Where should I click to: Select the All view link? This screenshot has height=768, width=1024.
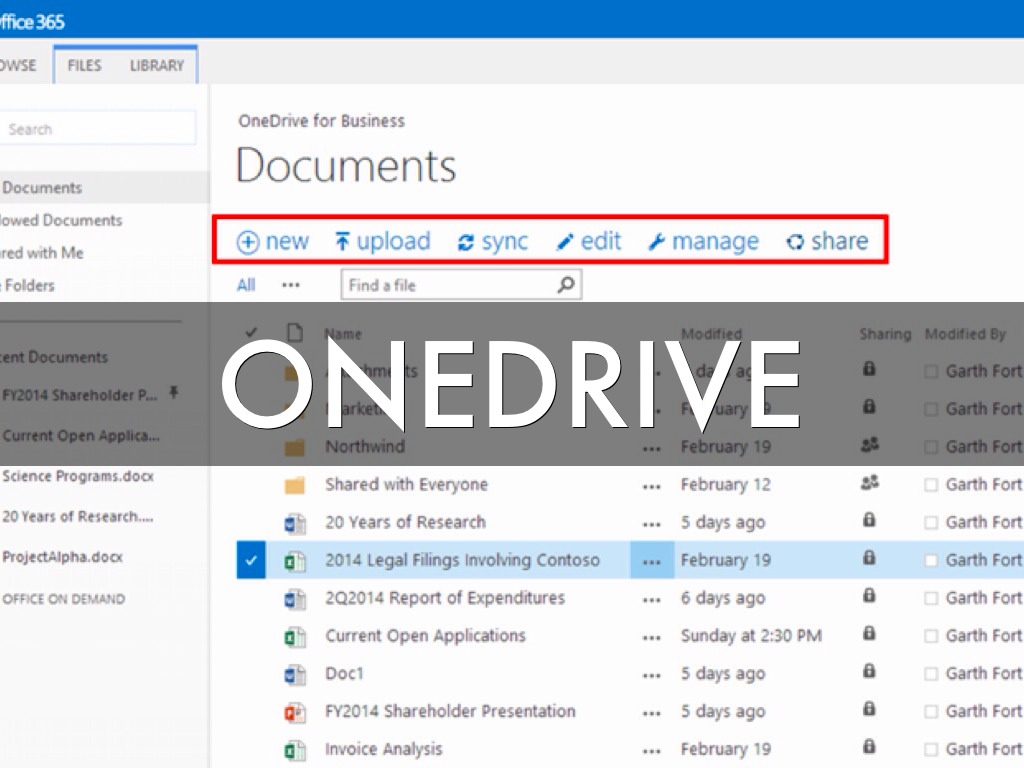pos(246,285)
